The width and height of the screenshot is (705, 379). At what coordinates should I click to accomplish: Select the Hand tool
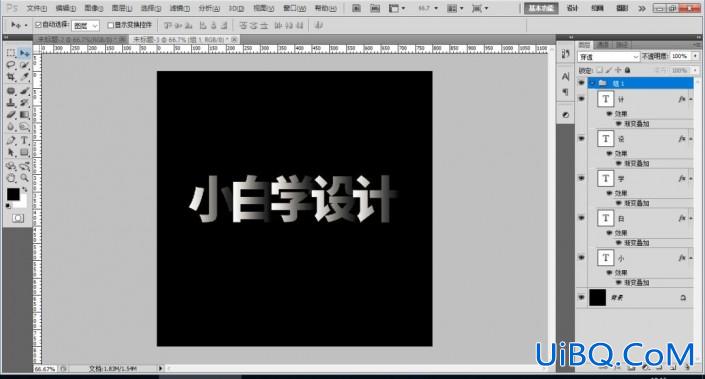pos(11,178)
